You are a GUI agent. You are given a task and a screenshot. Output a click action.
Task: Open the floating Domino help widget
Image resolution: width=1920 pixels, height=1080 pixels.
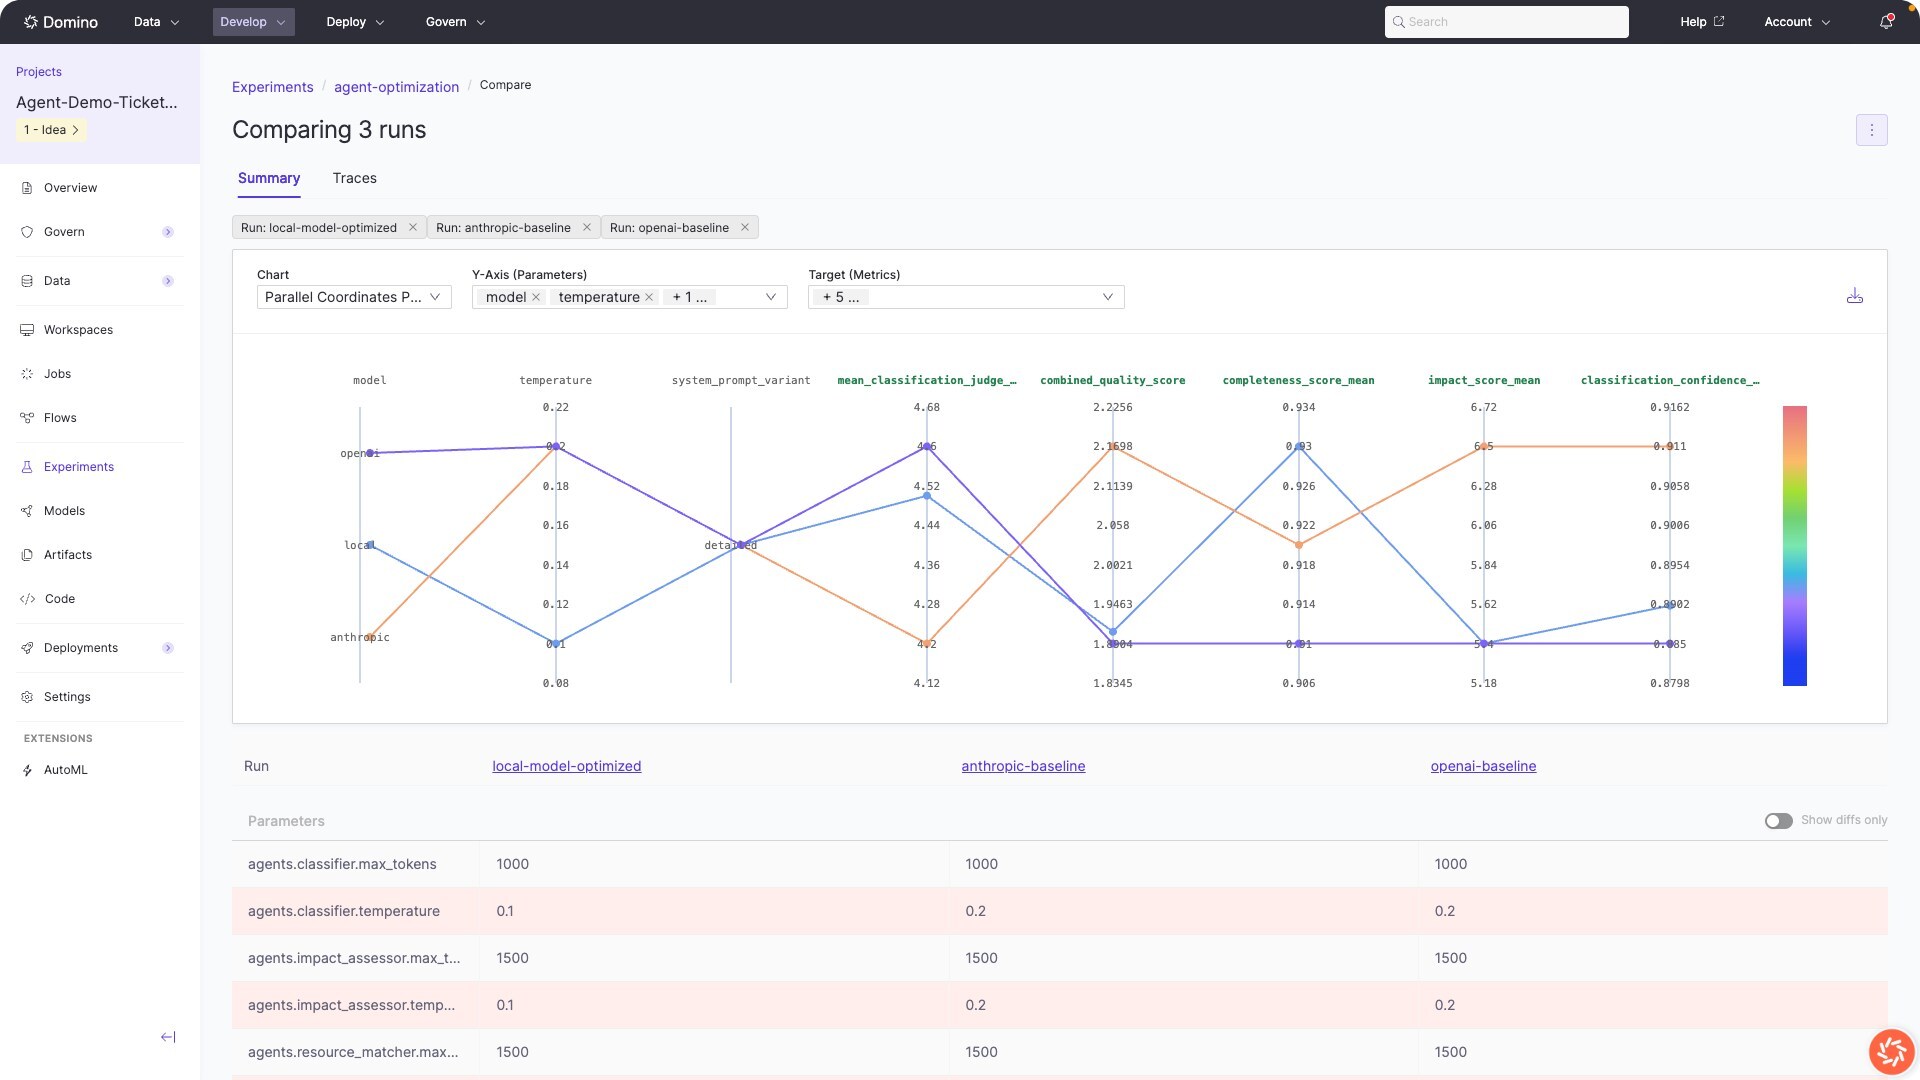pyautogui.click(x=1891, y=1052)
